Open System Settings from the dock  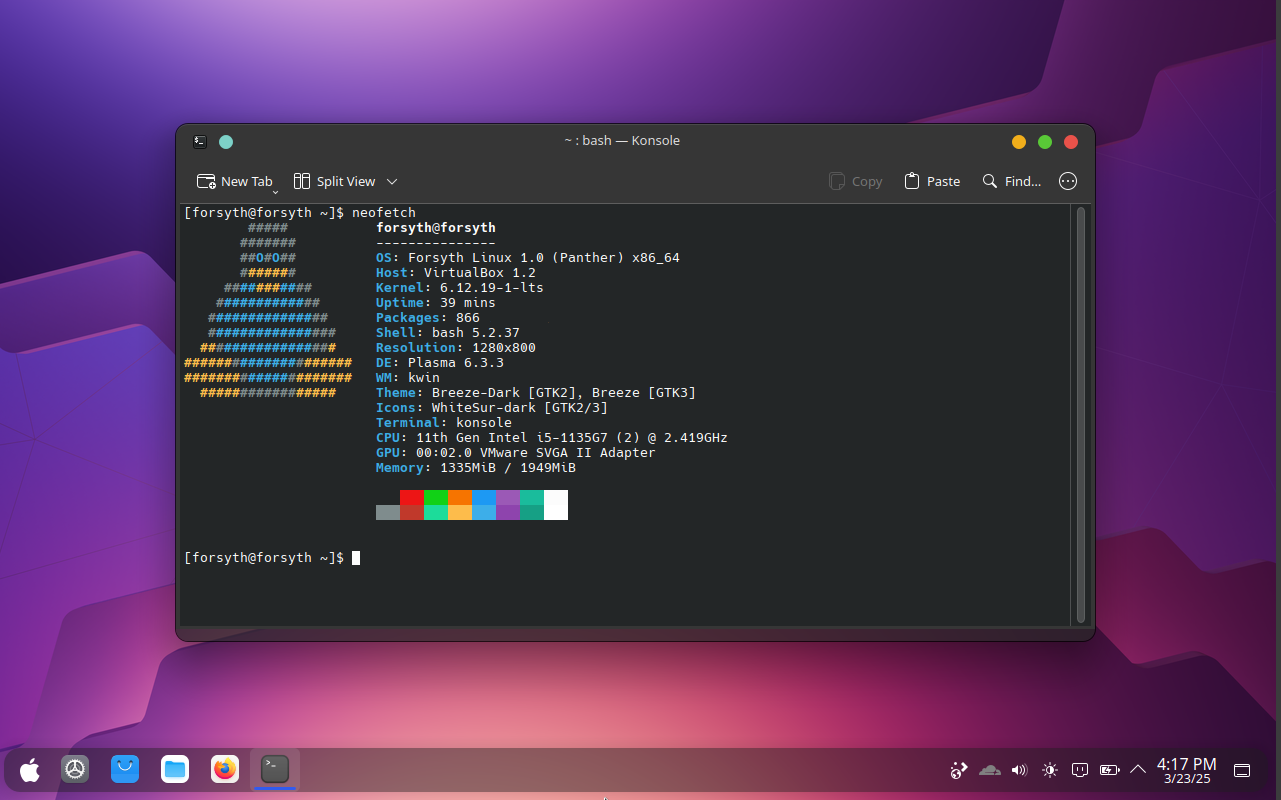click(75, 769)
